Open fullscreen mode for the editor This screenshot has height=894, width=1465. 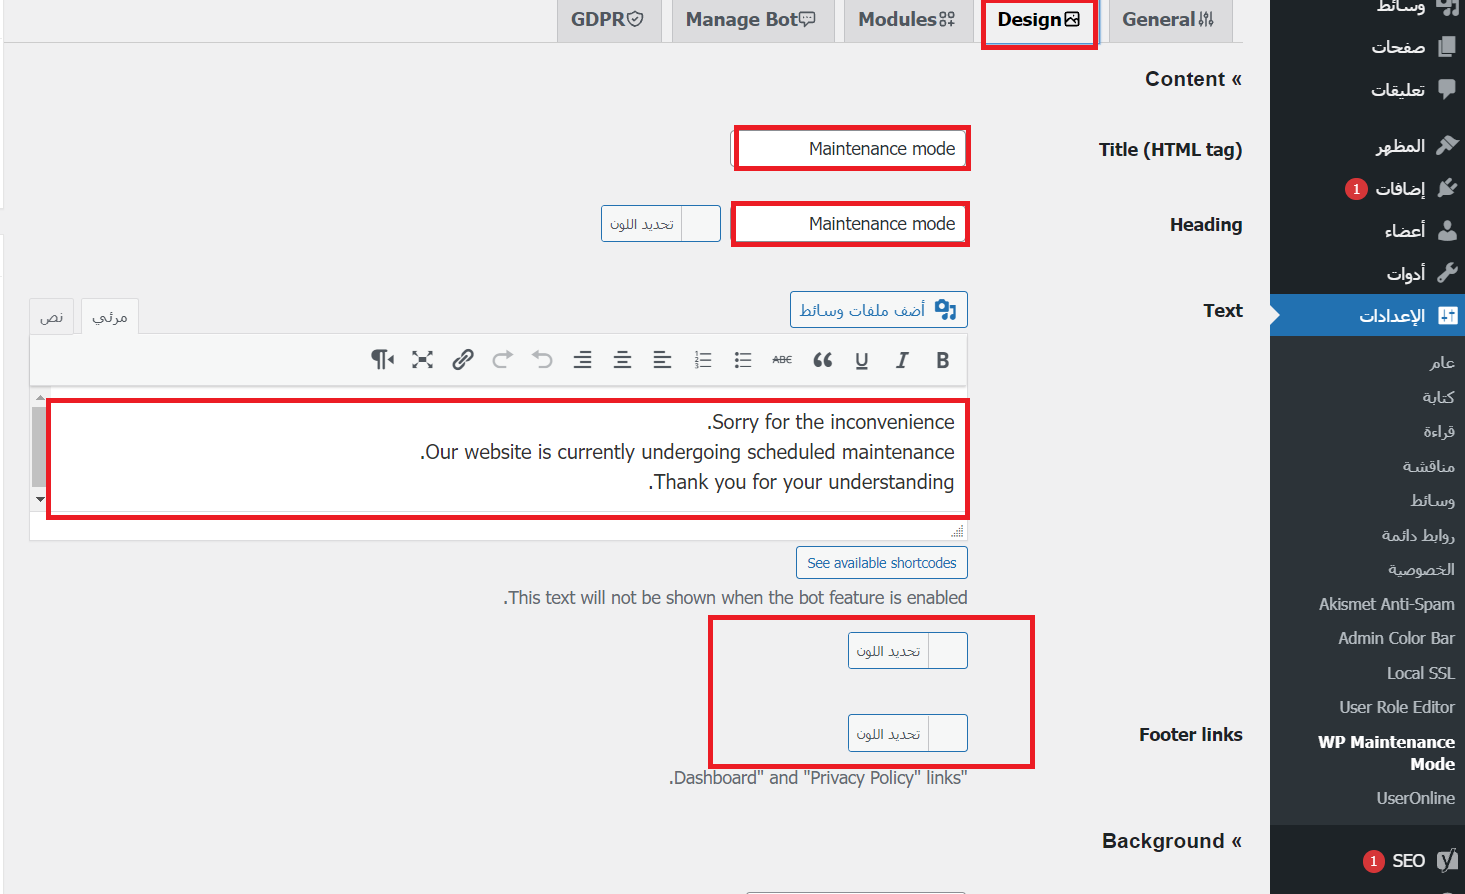click(422, 360)
